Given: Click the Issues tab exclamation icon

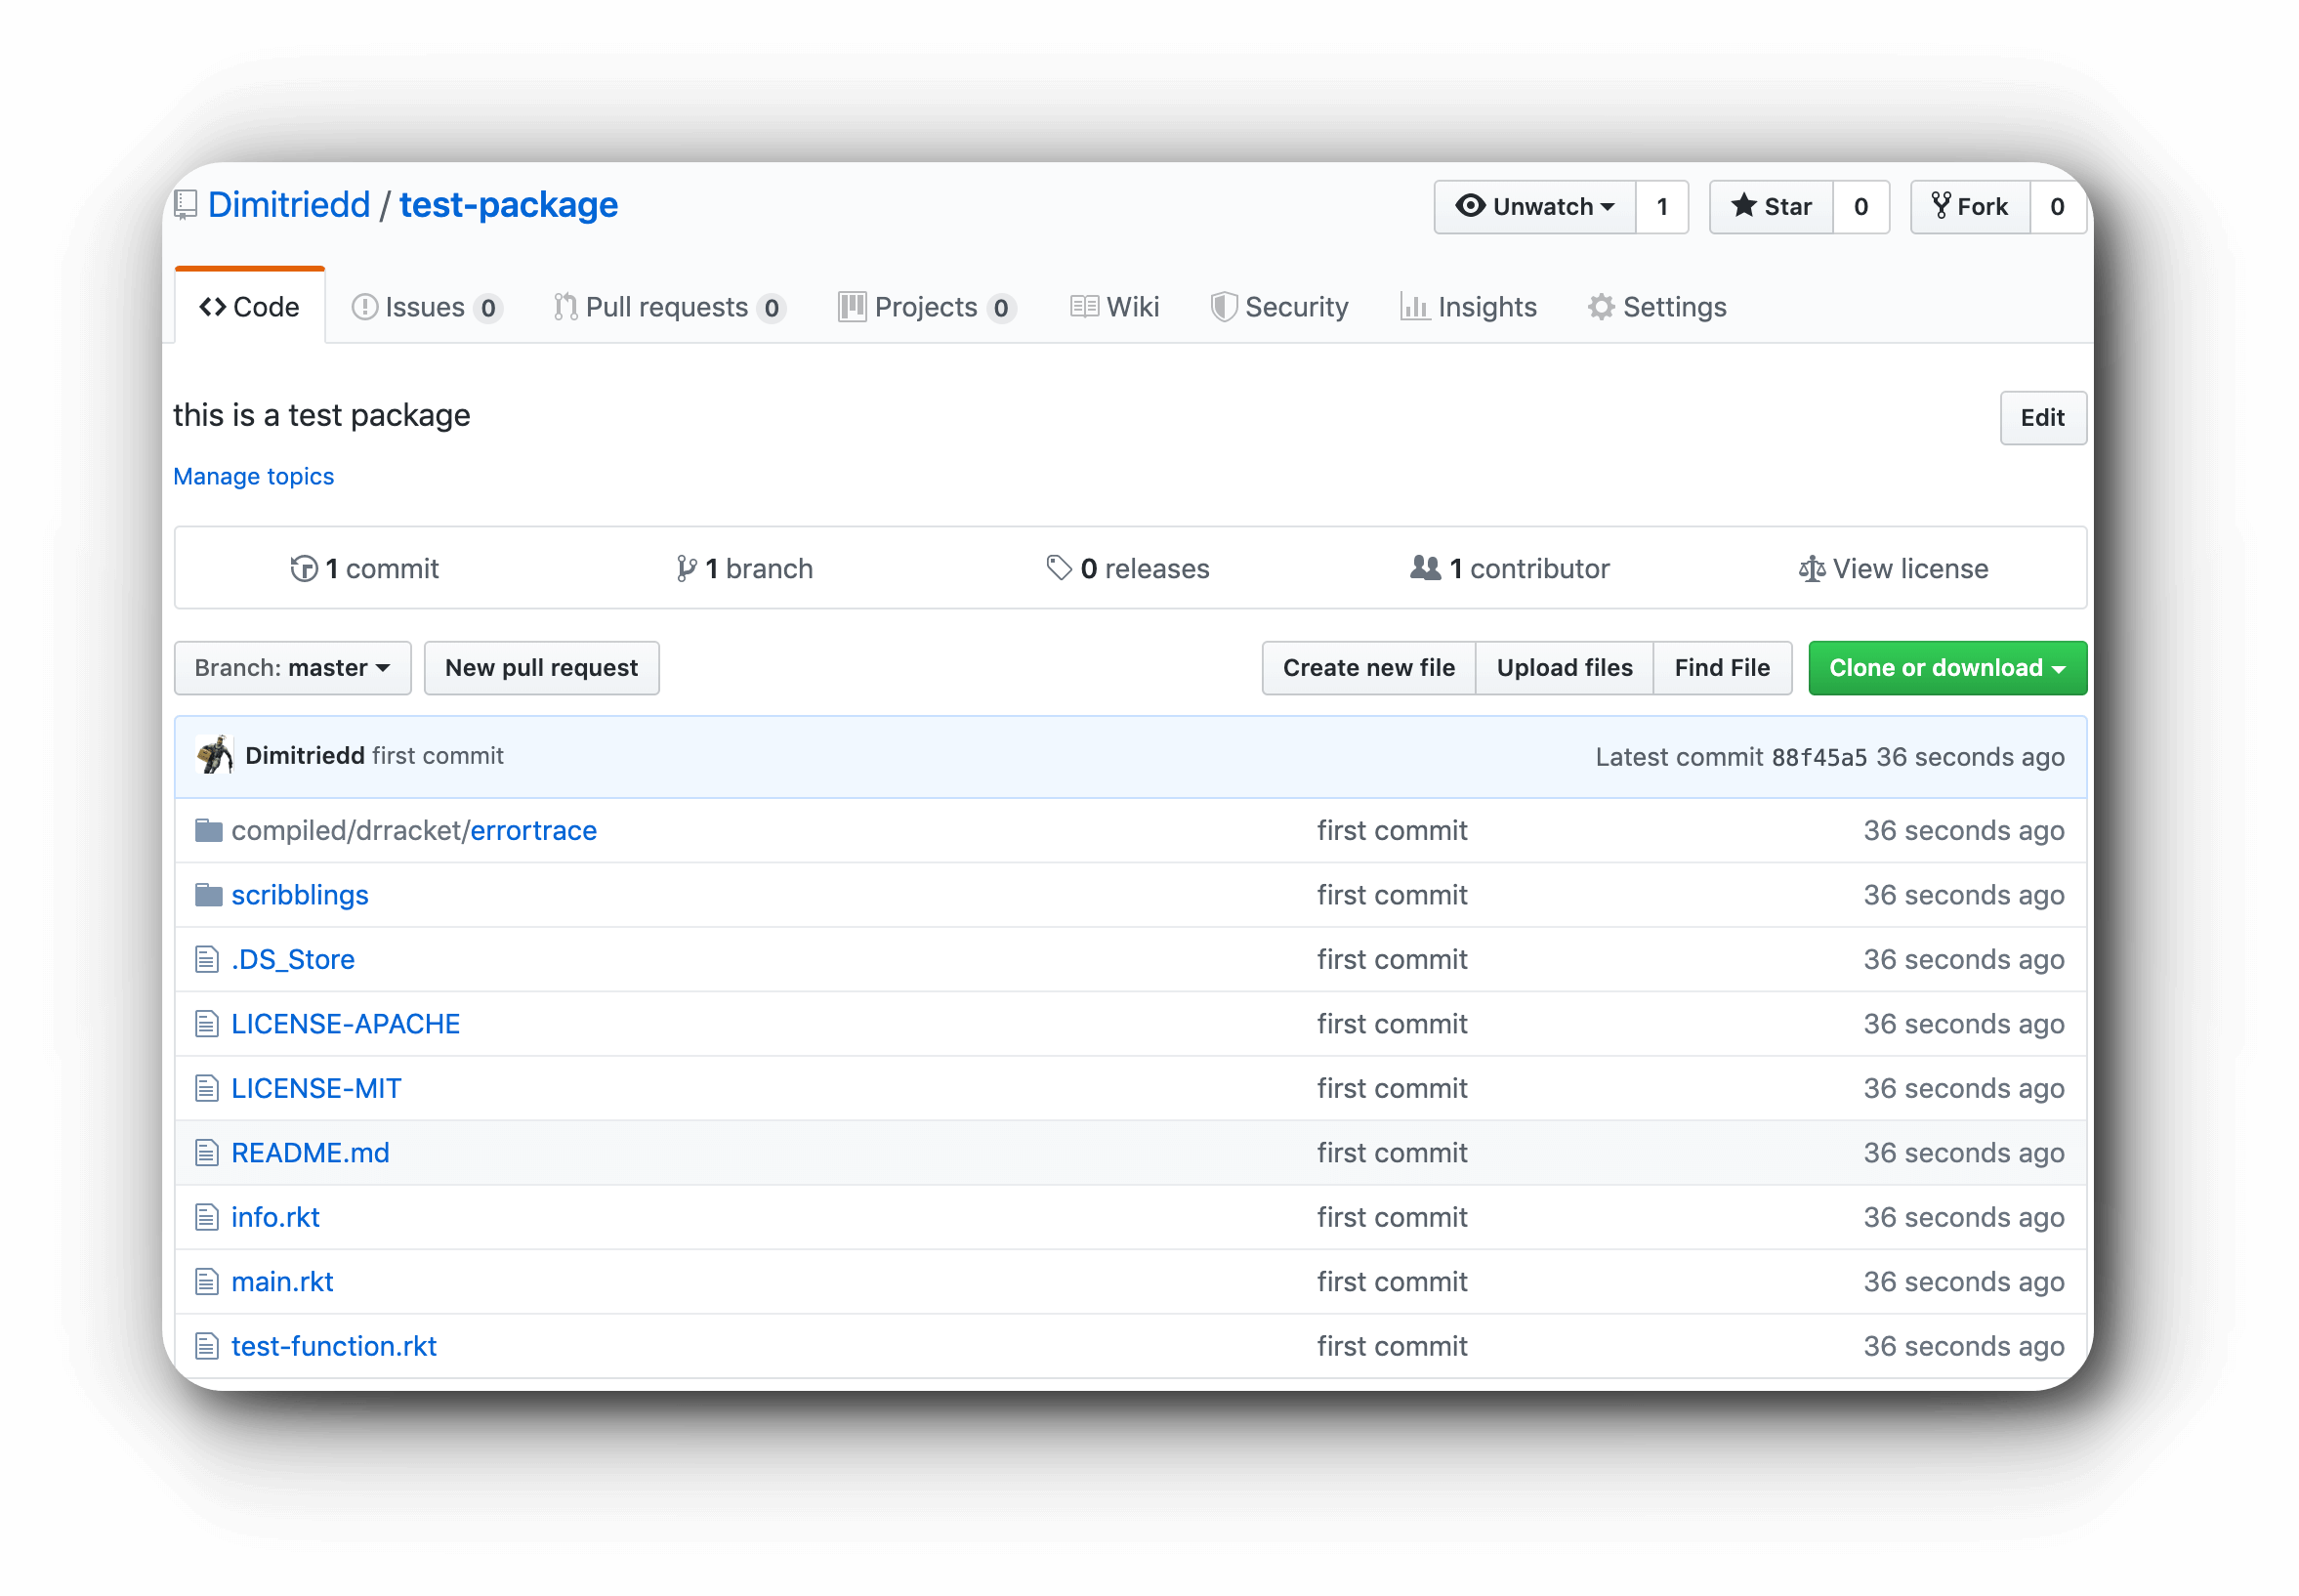Looking at the screenshot, I should point(365,307).
